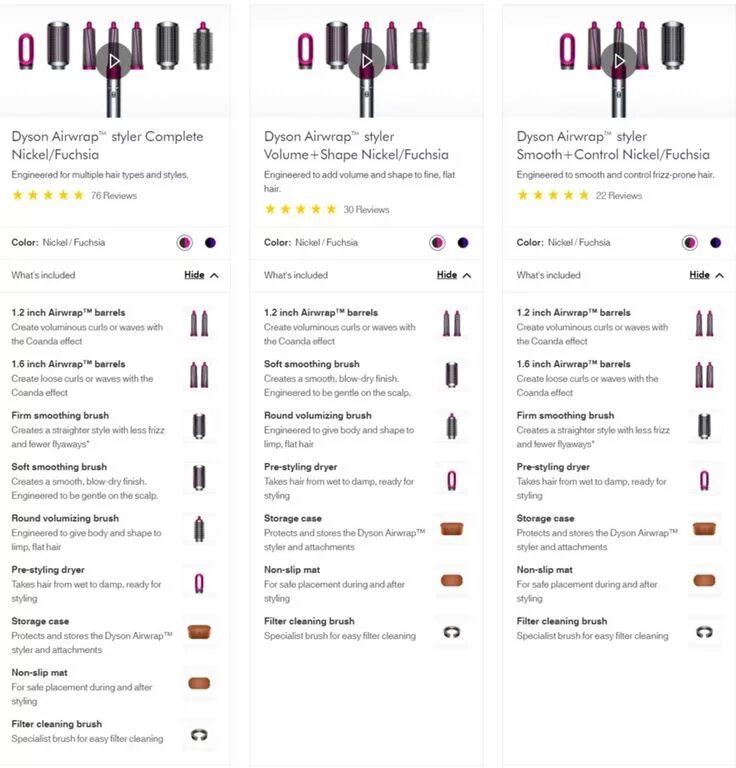Click Pre-styling dryer icon in Volume+Shape list
Image resolution: width=736 pixels, height=768 pixels.
(451, 480)
